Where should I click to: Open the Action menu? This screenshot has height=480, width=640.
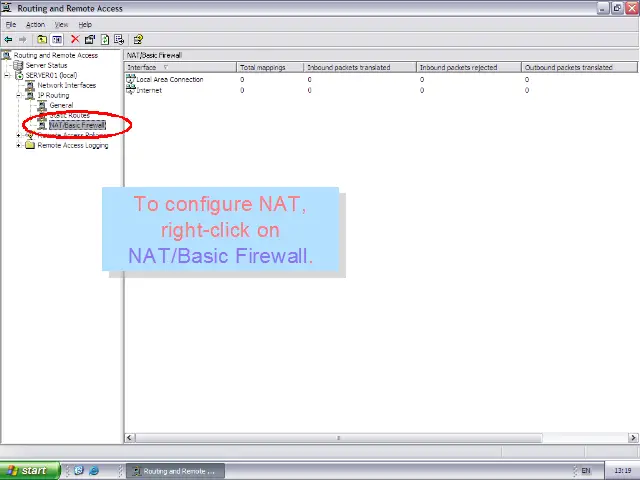click(35, 24)
